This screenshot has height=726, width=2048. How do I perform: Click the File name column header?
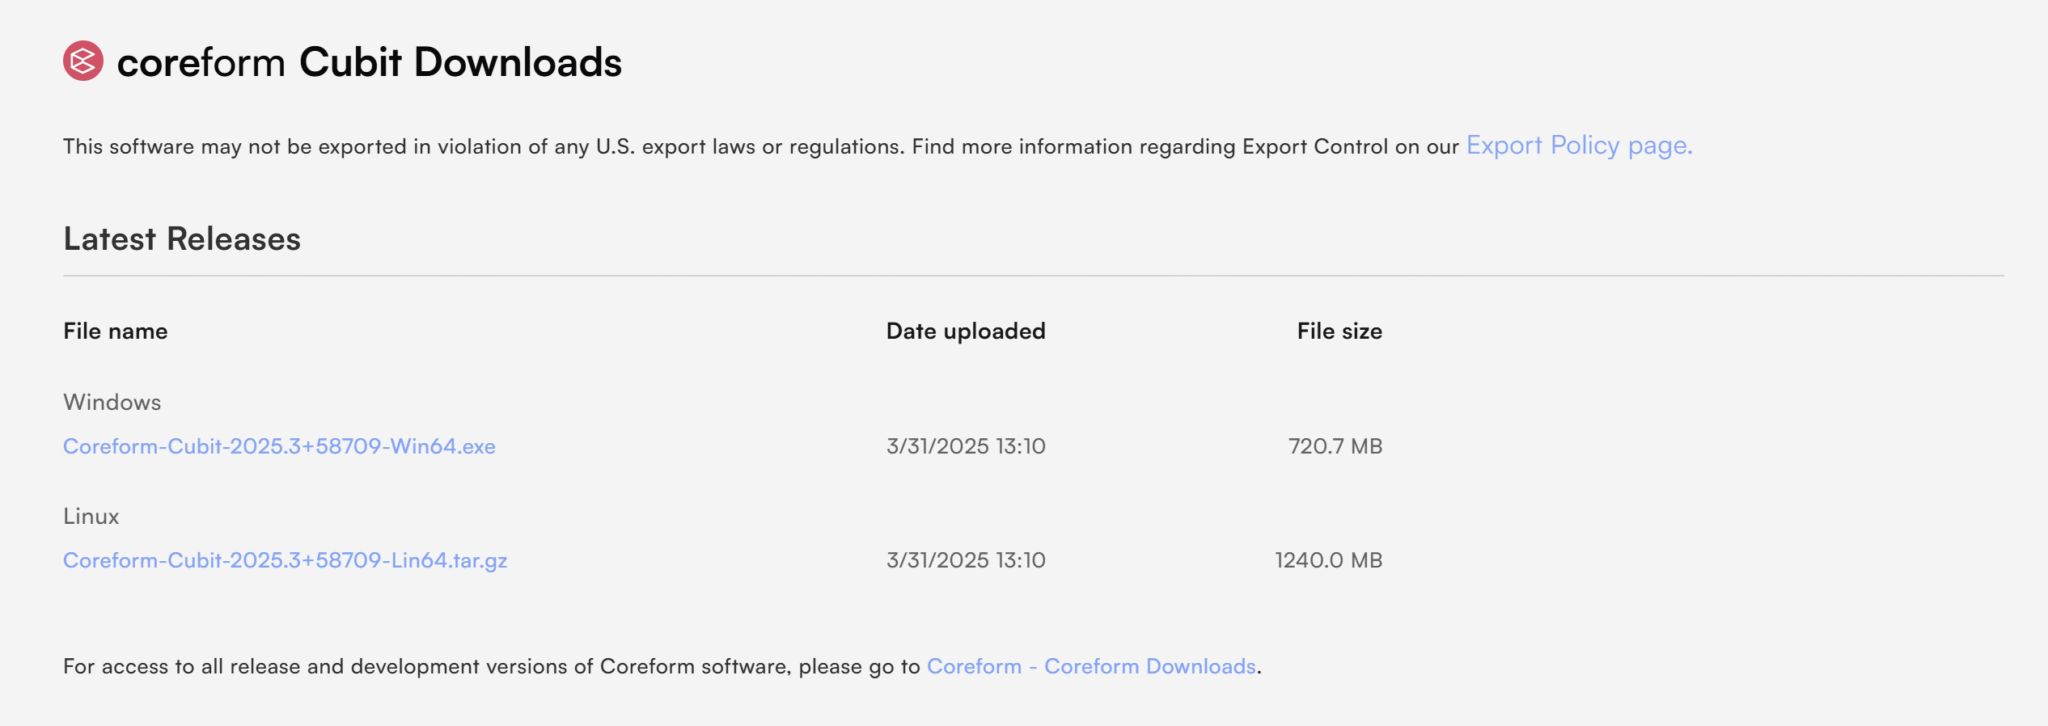[115, 331]
